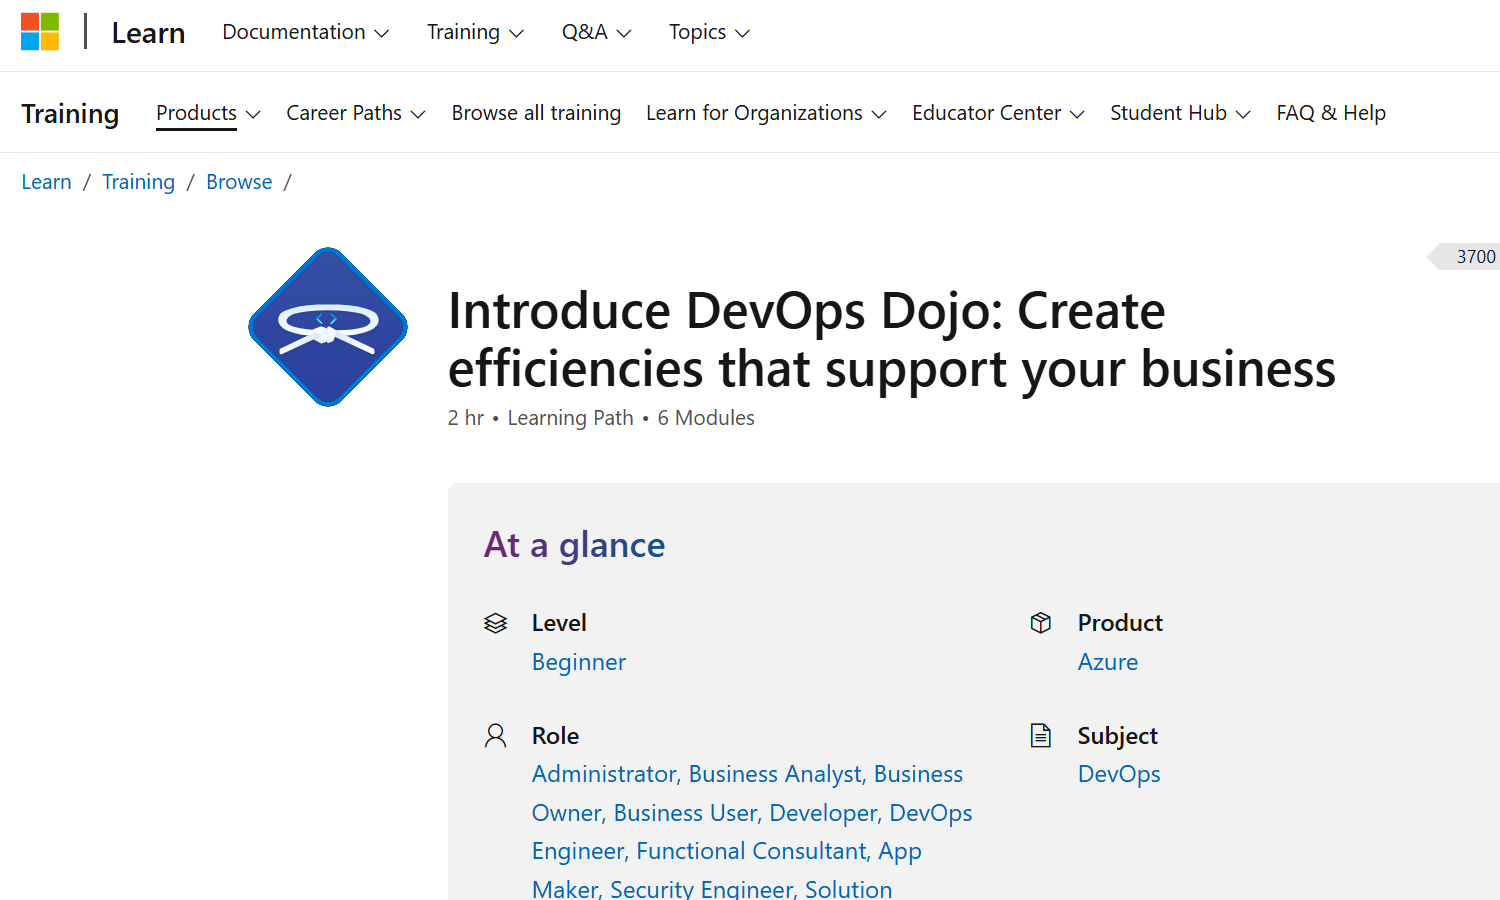1500x900 pixels.
Task: Click the DevOps subject link
Action: [x=1119, y=774]
